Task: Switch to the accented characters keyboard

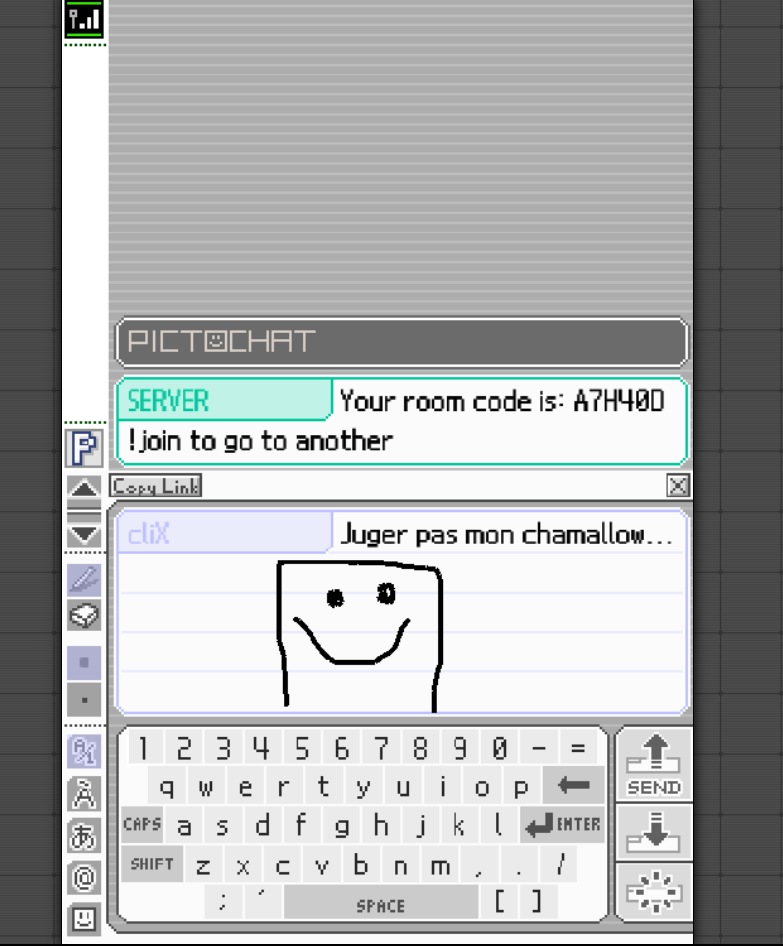Action: 84,794
